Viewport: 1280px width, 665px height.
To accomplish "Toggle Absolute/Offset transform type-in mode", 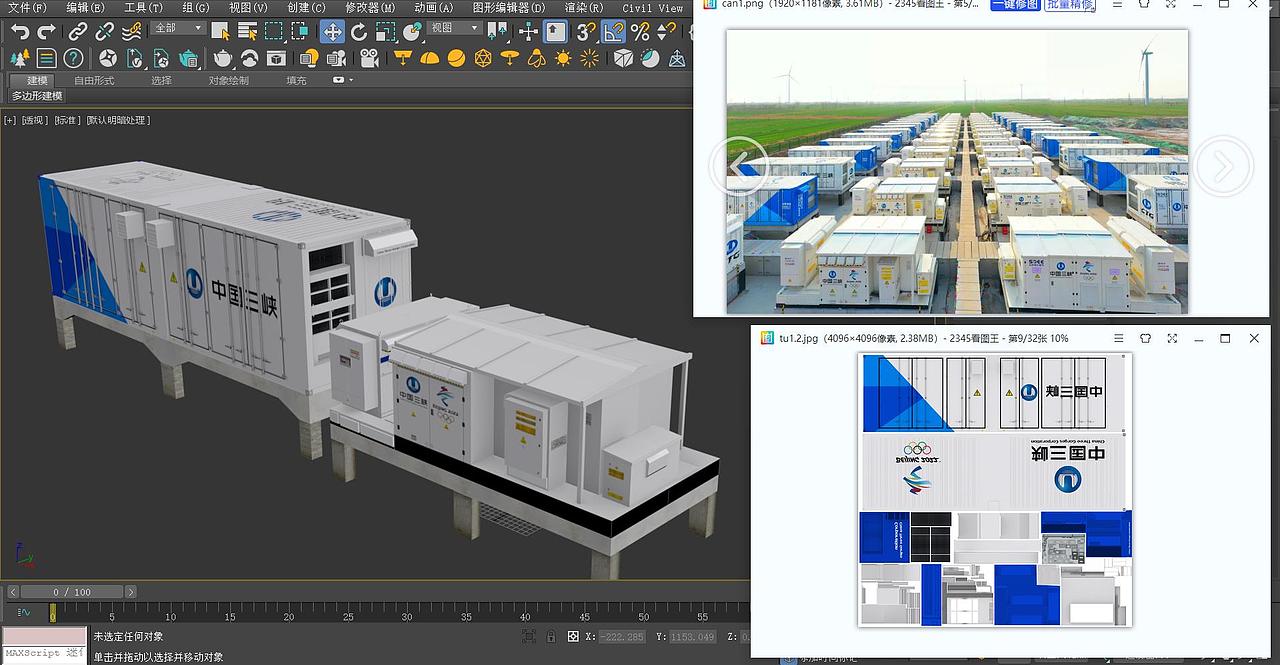I will pyautogui.click(x=573, y=636).
